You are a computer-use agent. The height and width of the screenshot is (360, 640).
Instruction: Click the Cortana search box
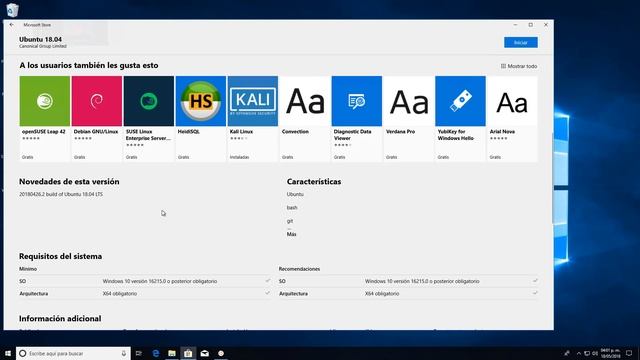73,353
